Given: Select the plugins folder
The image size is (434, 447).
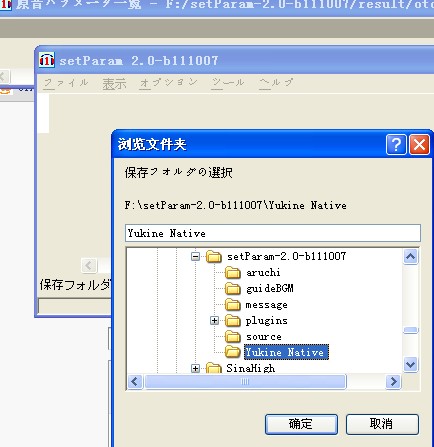Looking at the screenshot, I should [x=266, y=321].
